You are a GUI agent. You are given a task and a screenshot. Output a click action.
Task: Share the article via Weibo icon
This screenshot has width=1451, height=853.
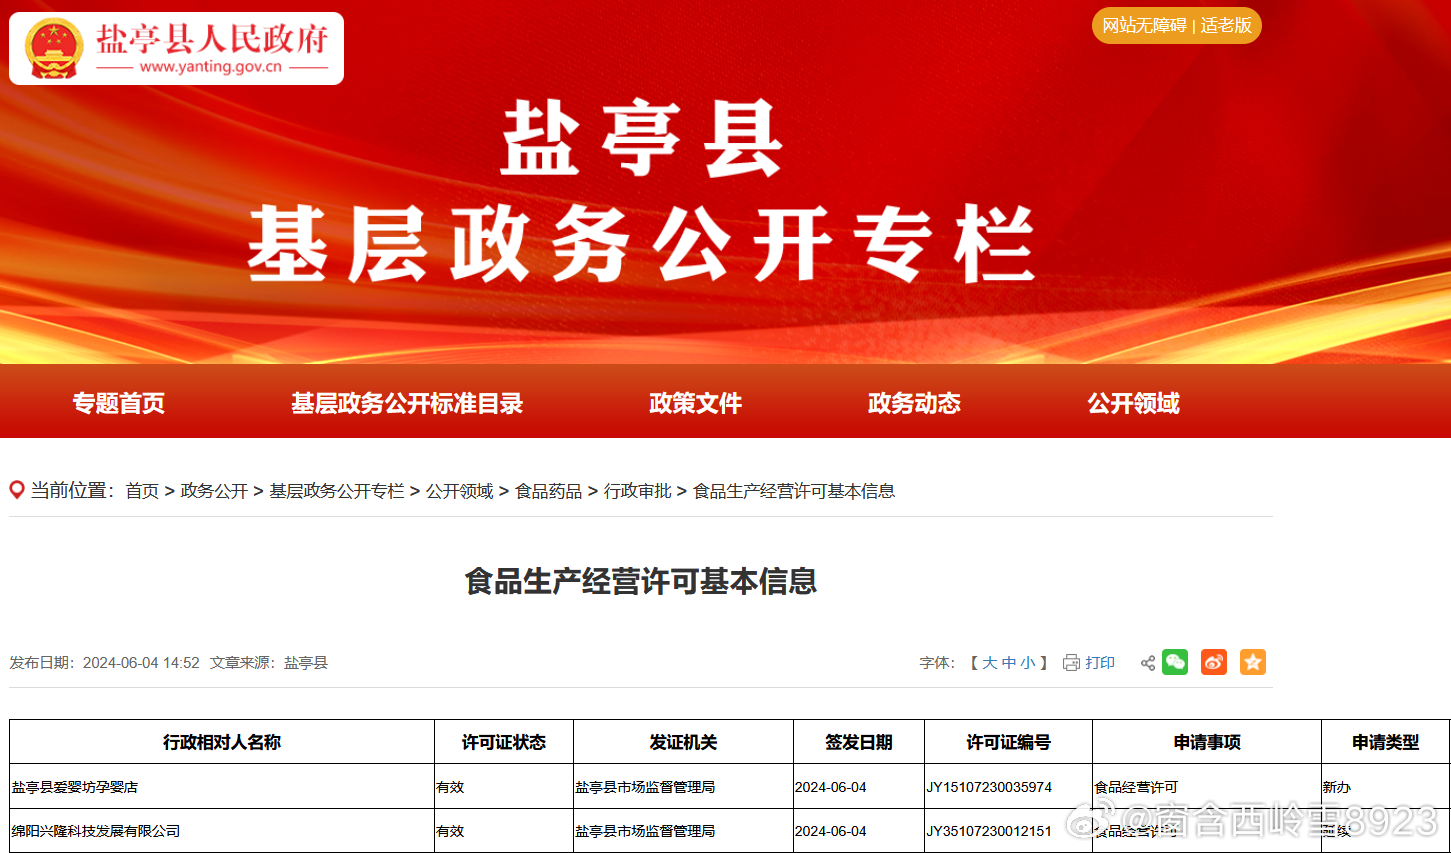pyautogui.click(x=1214, y=662)
